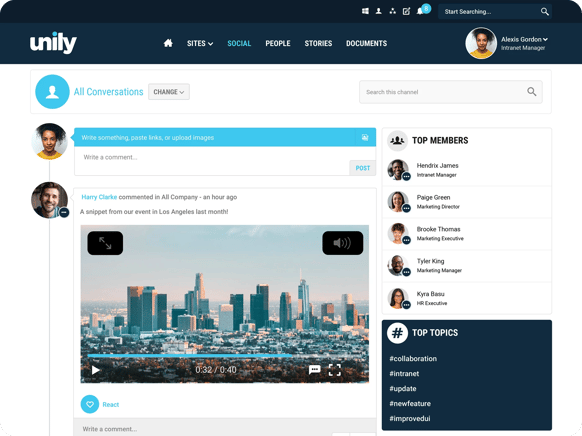This screenshot has height=436, width=582.
Task: Open options dots on Hendrix James avatar
Action: coord(406,177)
